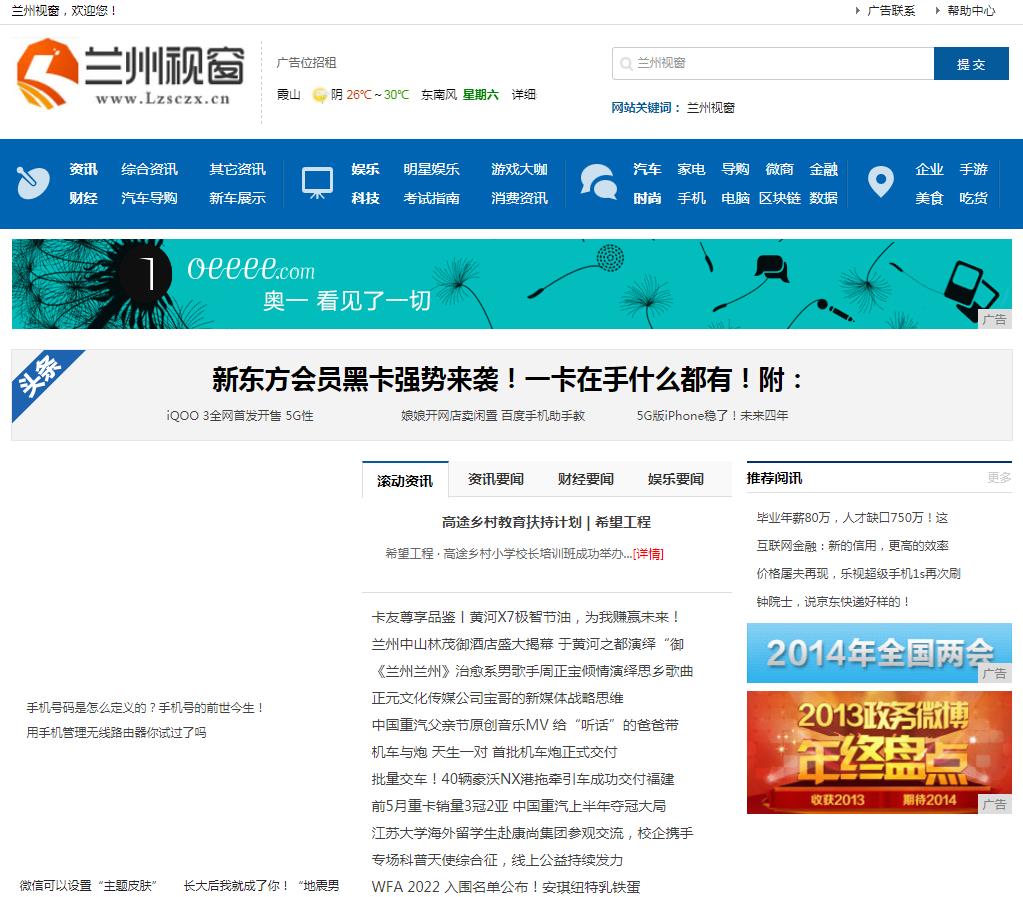
Task: Open 《兰州兰州》治愈系男歌手 news item
Action: pyautogui.click(x=532, y=671)
